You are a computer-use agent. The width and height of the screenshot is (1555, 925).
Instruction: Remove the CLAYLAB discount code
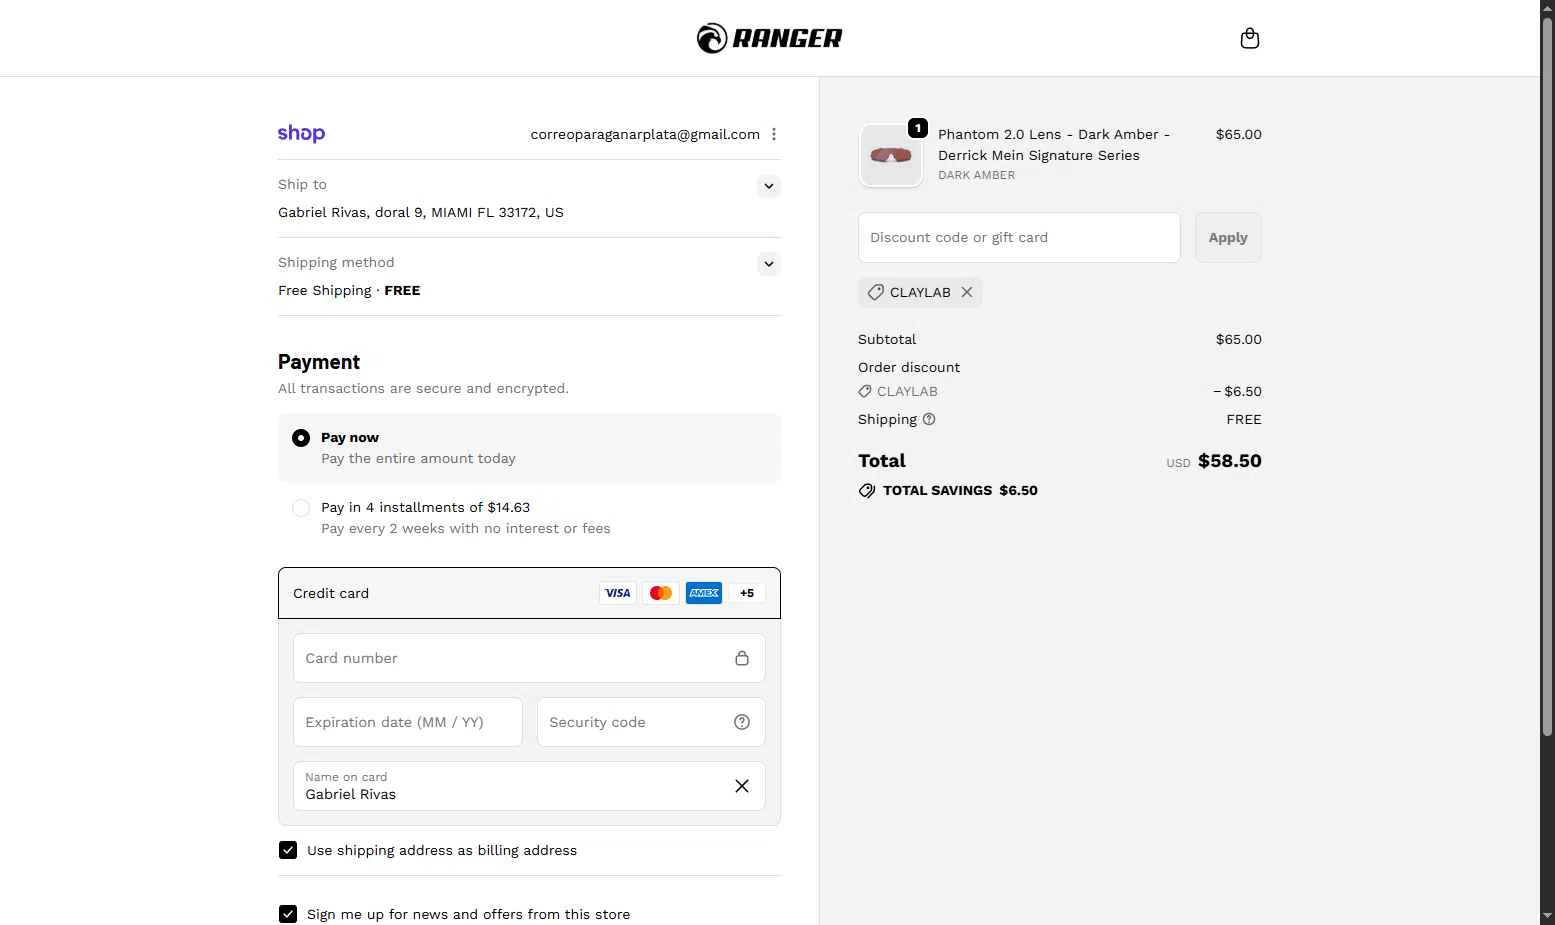(967, 292)
